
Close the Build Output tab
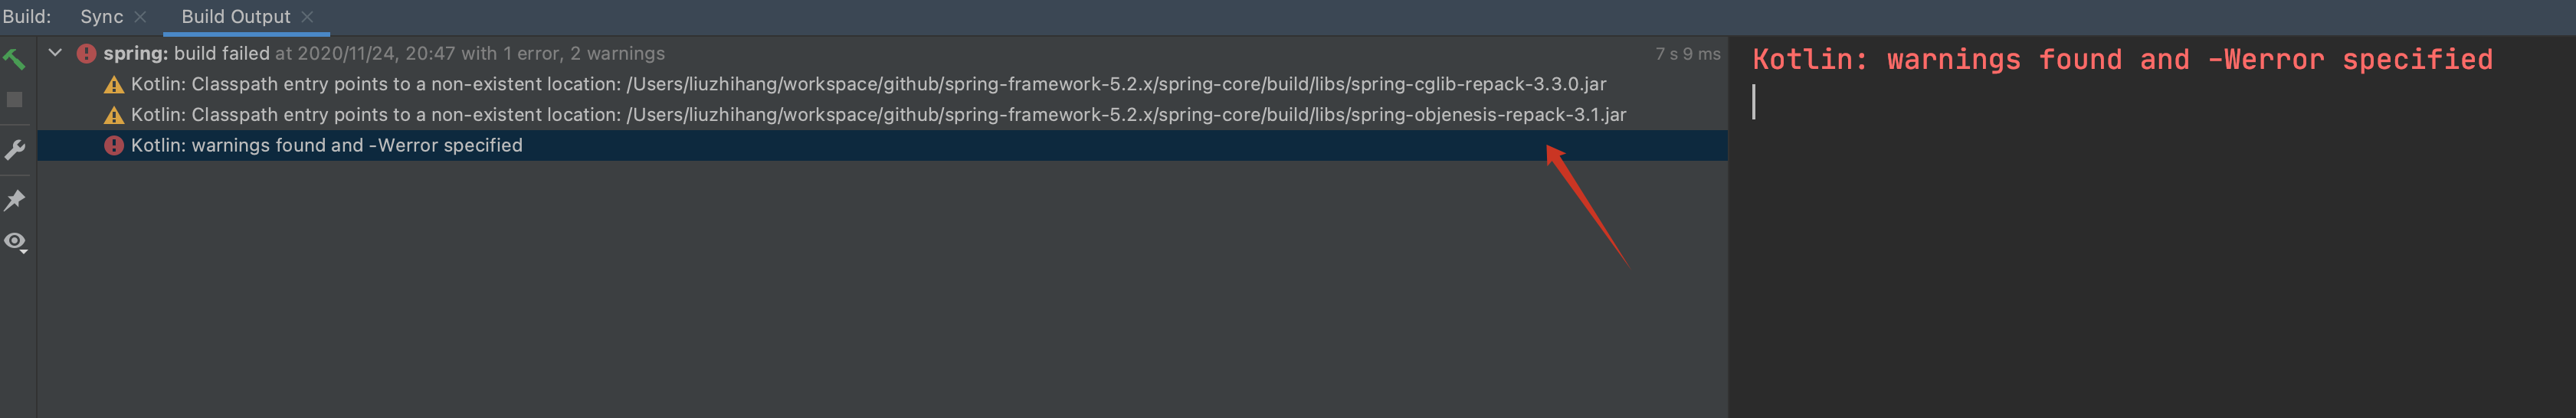click(x=307, y=17)
